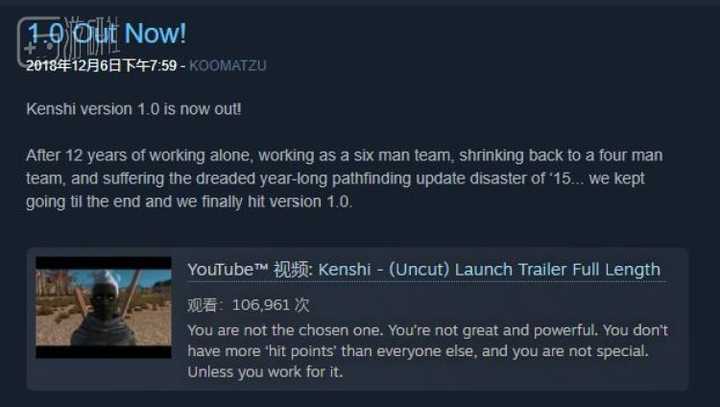The width and height of the screenshot is (720, 407).
Task: Open KOOMATZU's author profile link
Action: point(228,66)
